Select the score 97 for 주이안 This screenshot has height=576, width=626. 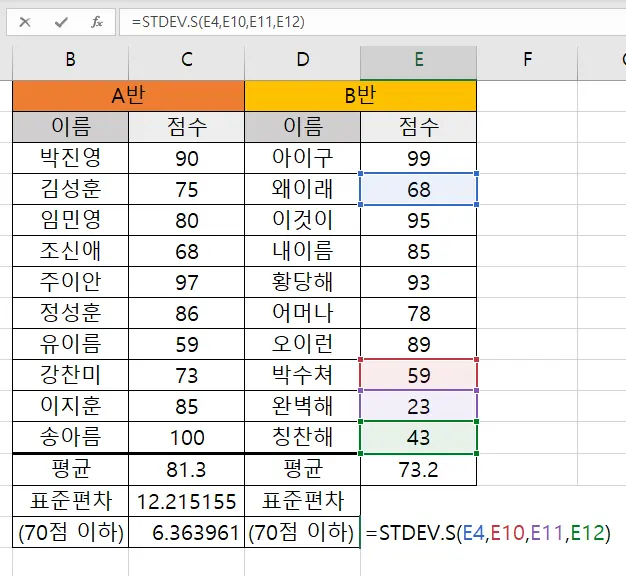[x=186, y=282]
